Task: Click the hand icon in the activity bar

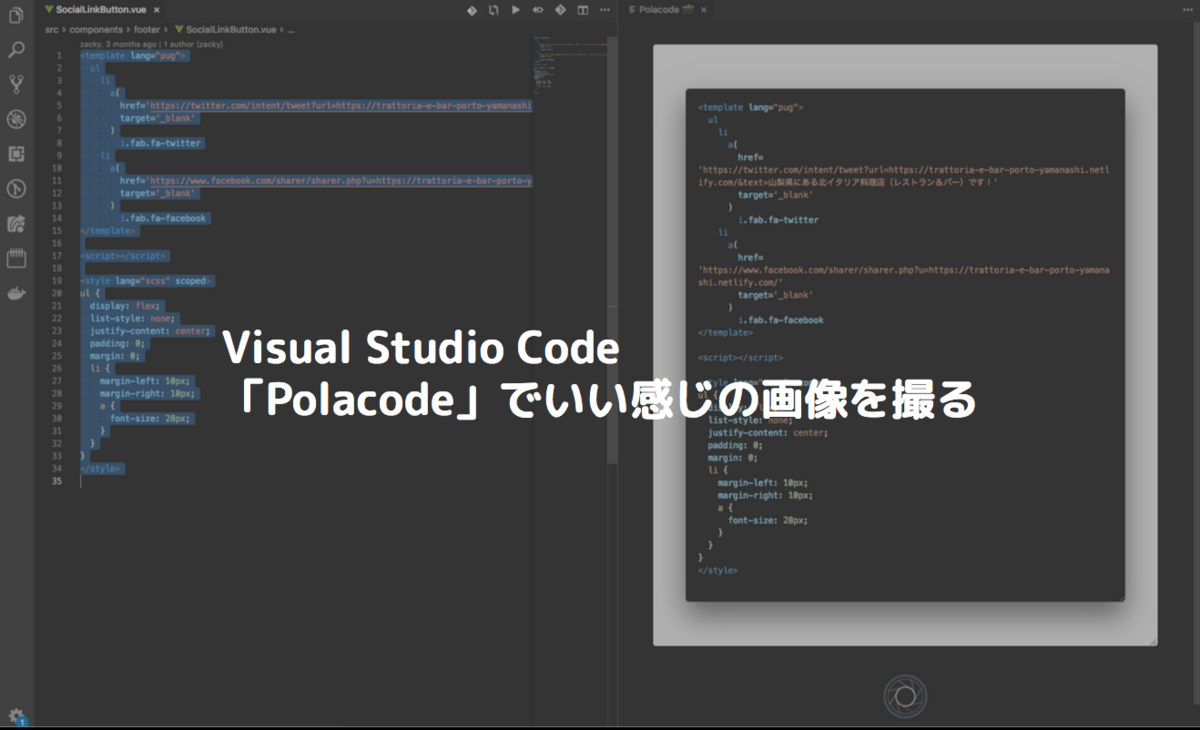Action: pyautogui.click(x=14, y=293)
